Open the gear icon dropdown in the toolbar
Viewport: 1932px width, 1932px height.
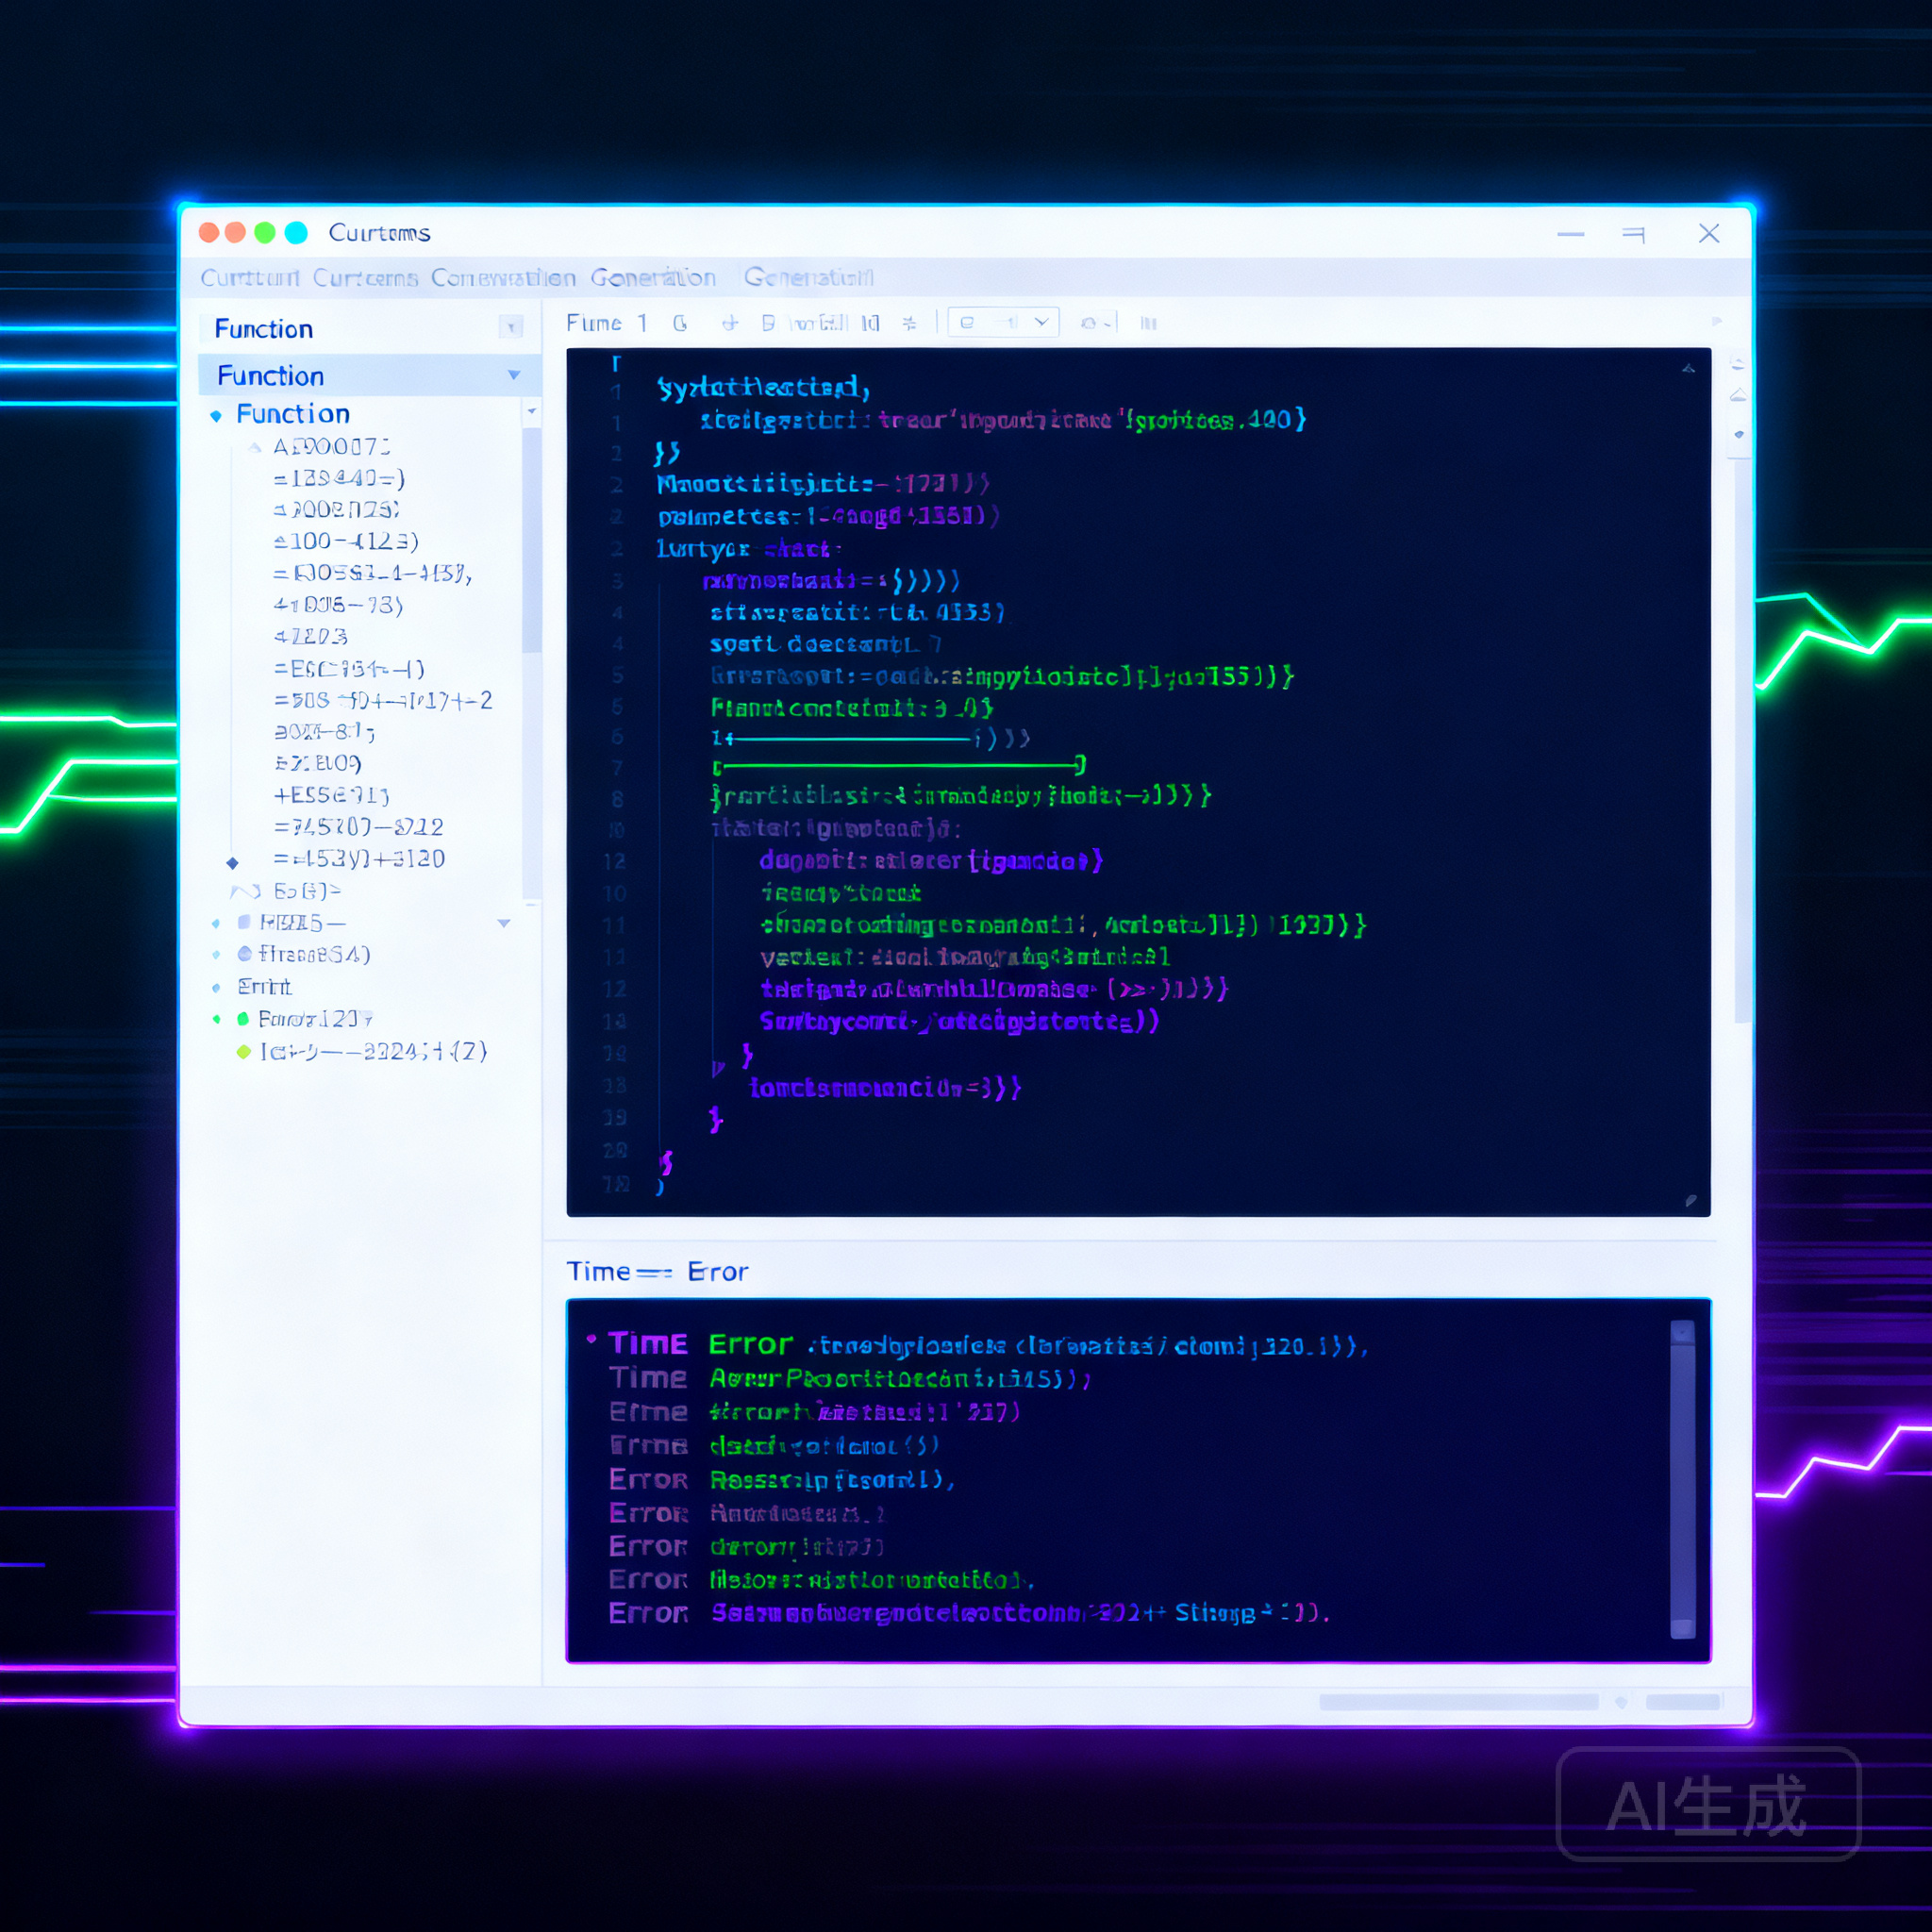(1096, 323)
